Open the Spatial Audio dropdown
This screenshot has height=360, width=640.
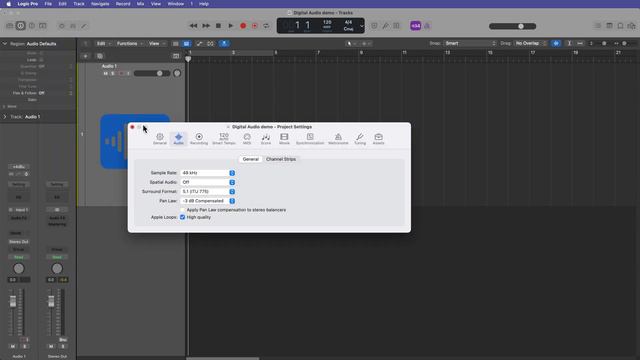pyautogui.click(x=208, y=182)
